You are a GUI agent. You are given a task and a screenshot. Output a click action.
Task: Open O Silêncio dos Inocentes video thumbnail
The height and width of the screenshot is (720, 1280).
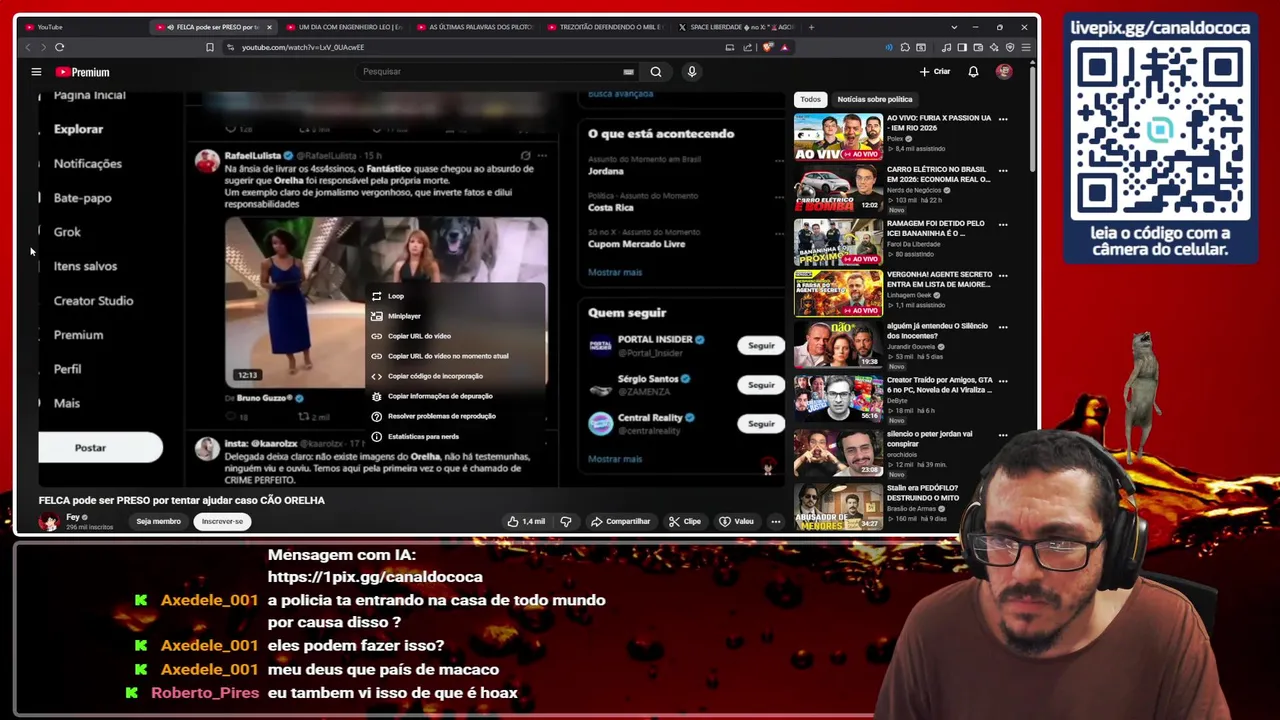click(838, 345)
